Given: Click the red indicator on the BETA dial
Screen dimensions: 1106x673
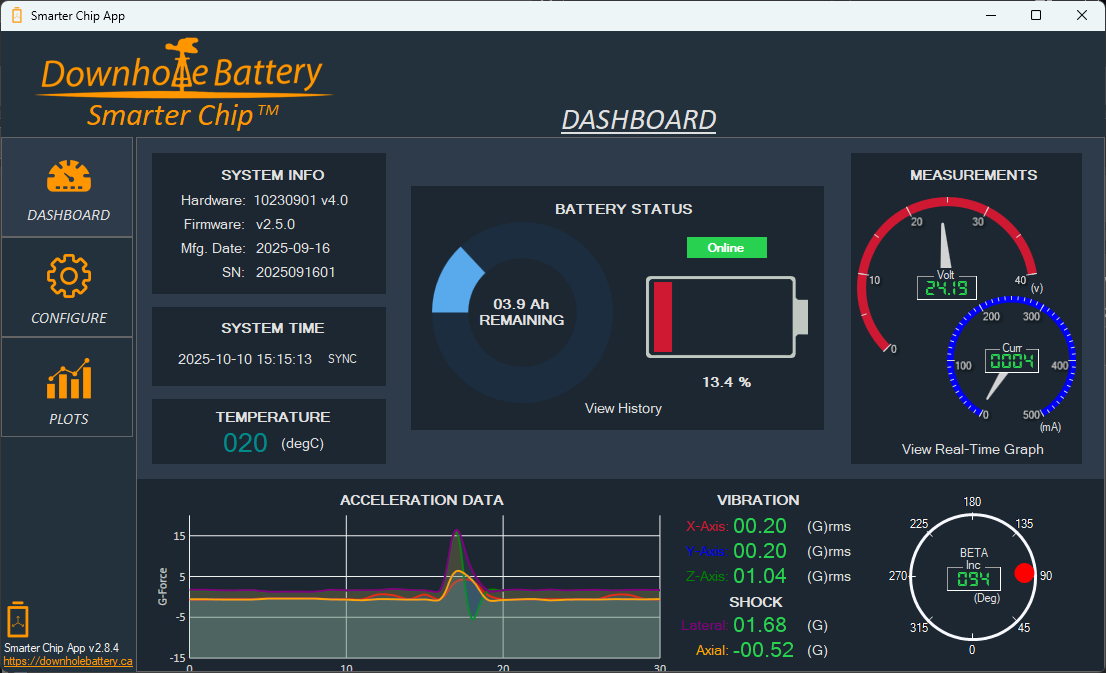Looking at the screenshot, I should (1023, 573).
